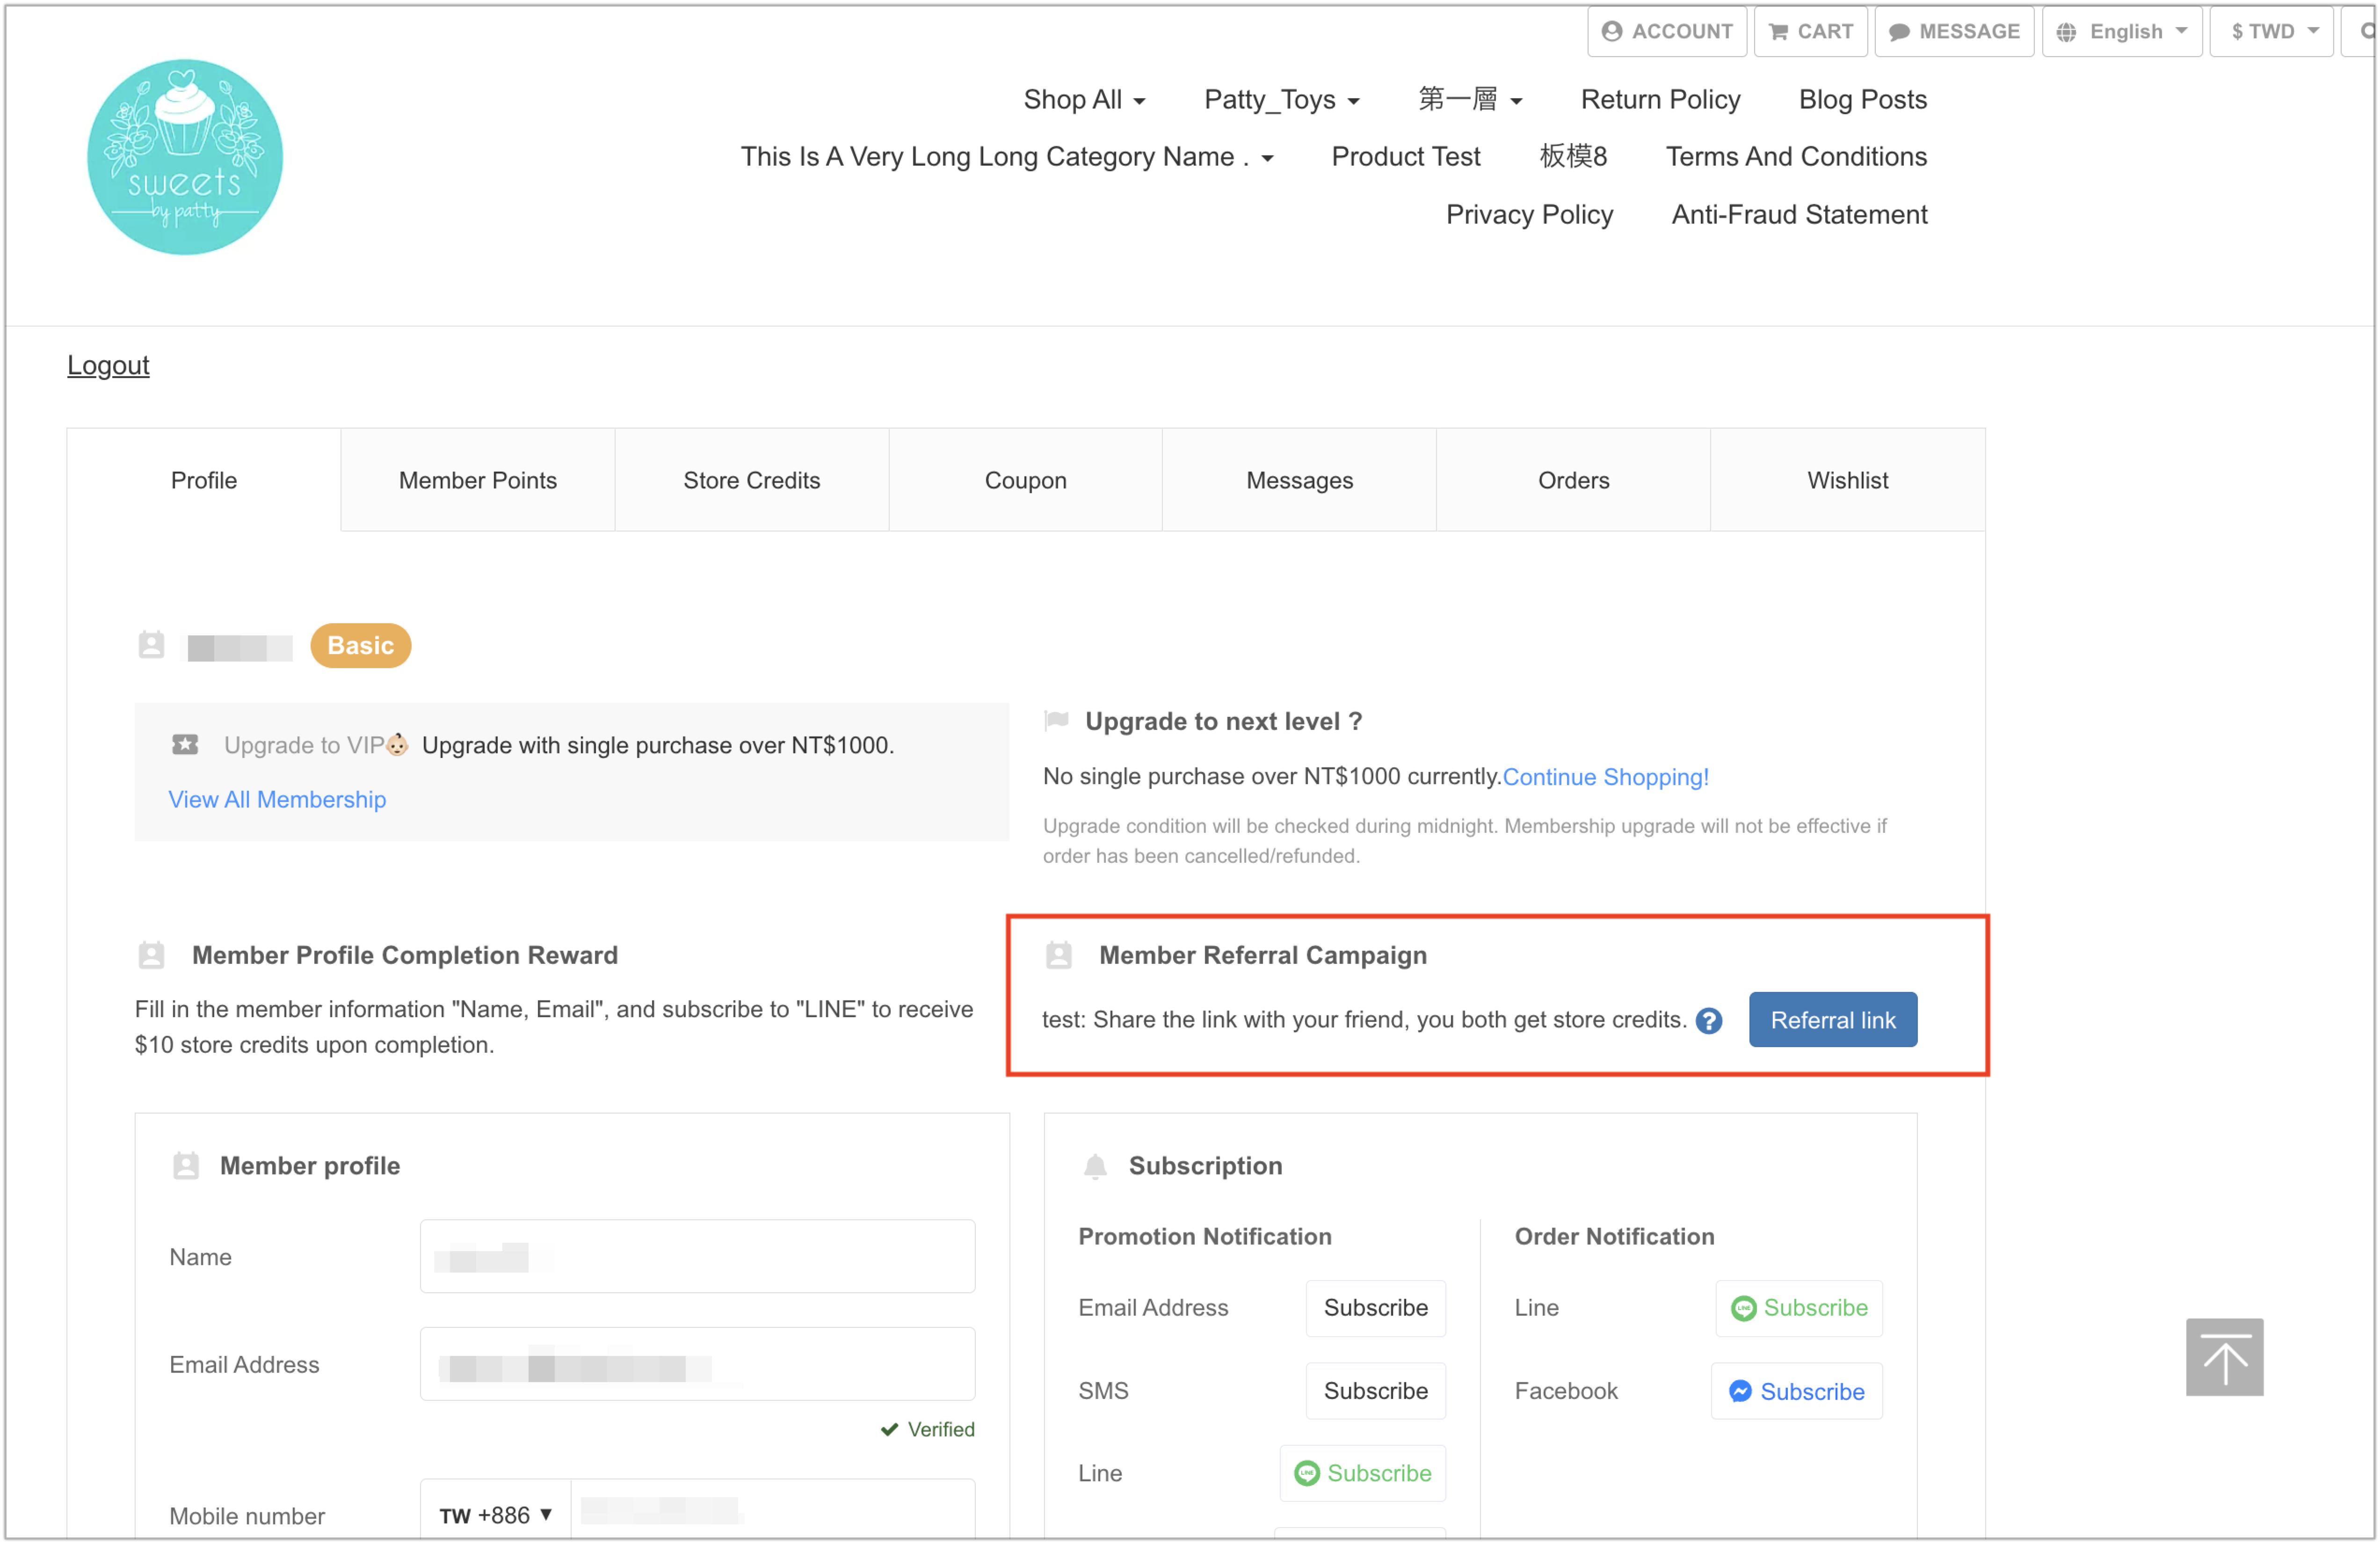Subscribe to Facebook order notifications
Screen dimensions: 2380x1544
pyautogui.click(x=1796, y=1391)
